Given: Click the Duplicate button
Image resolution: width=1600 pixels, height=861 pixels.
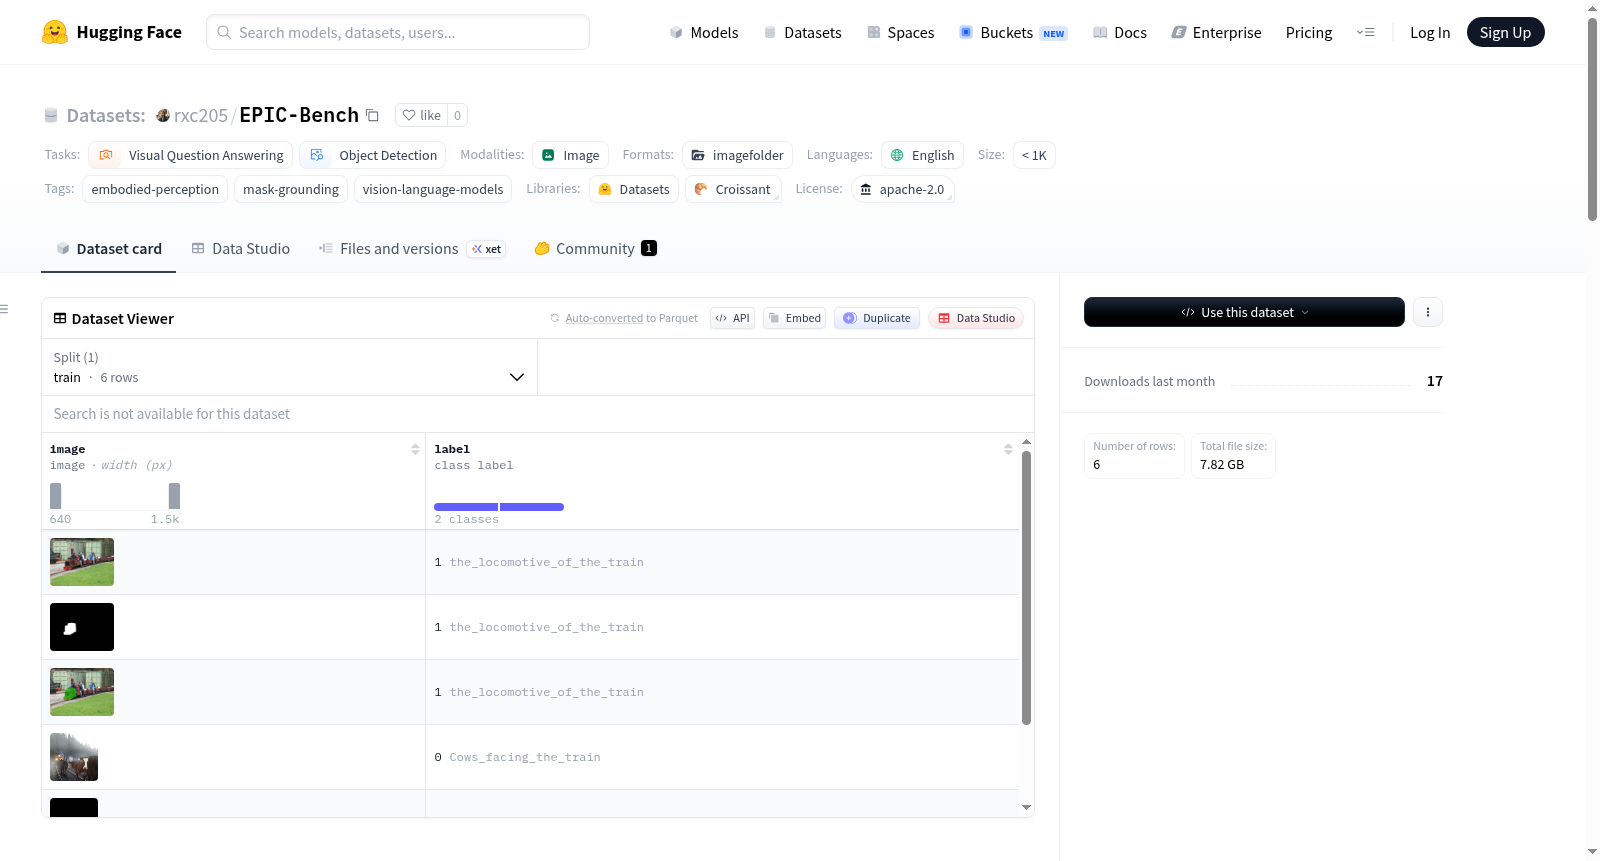Looking at the screenshot, I should (x=877, y=318).
